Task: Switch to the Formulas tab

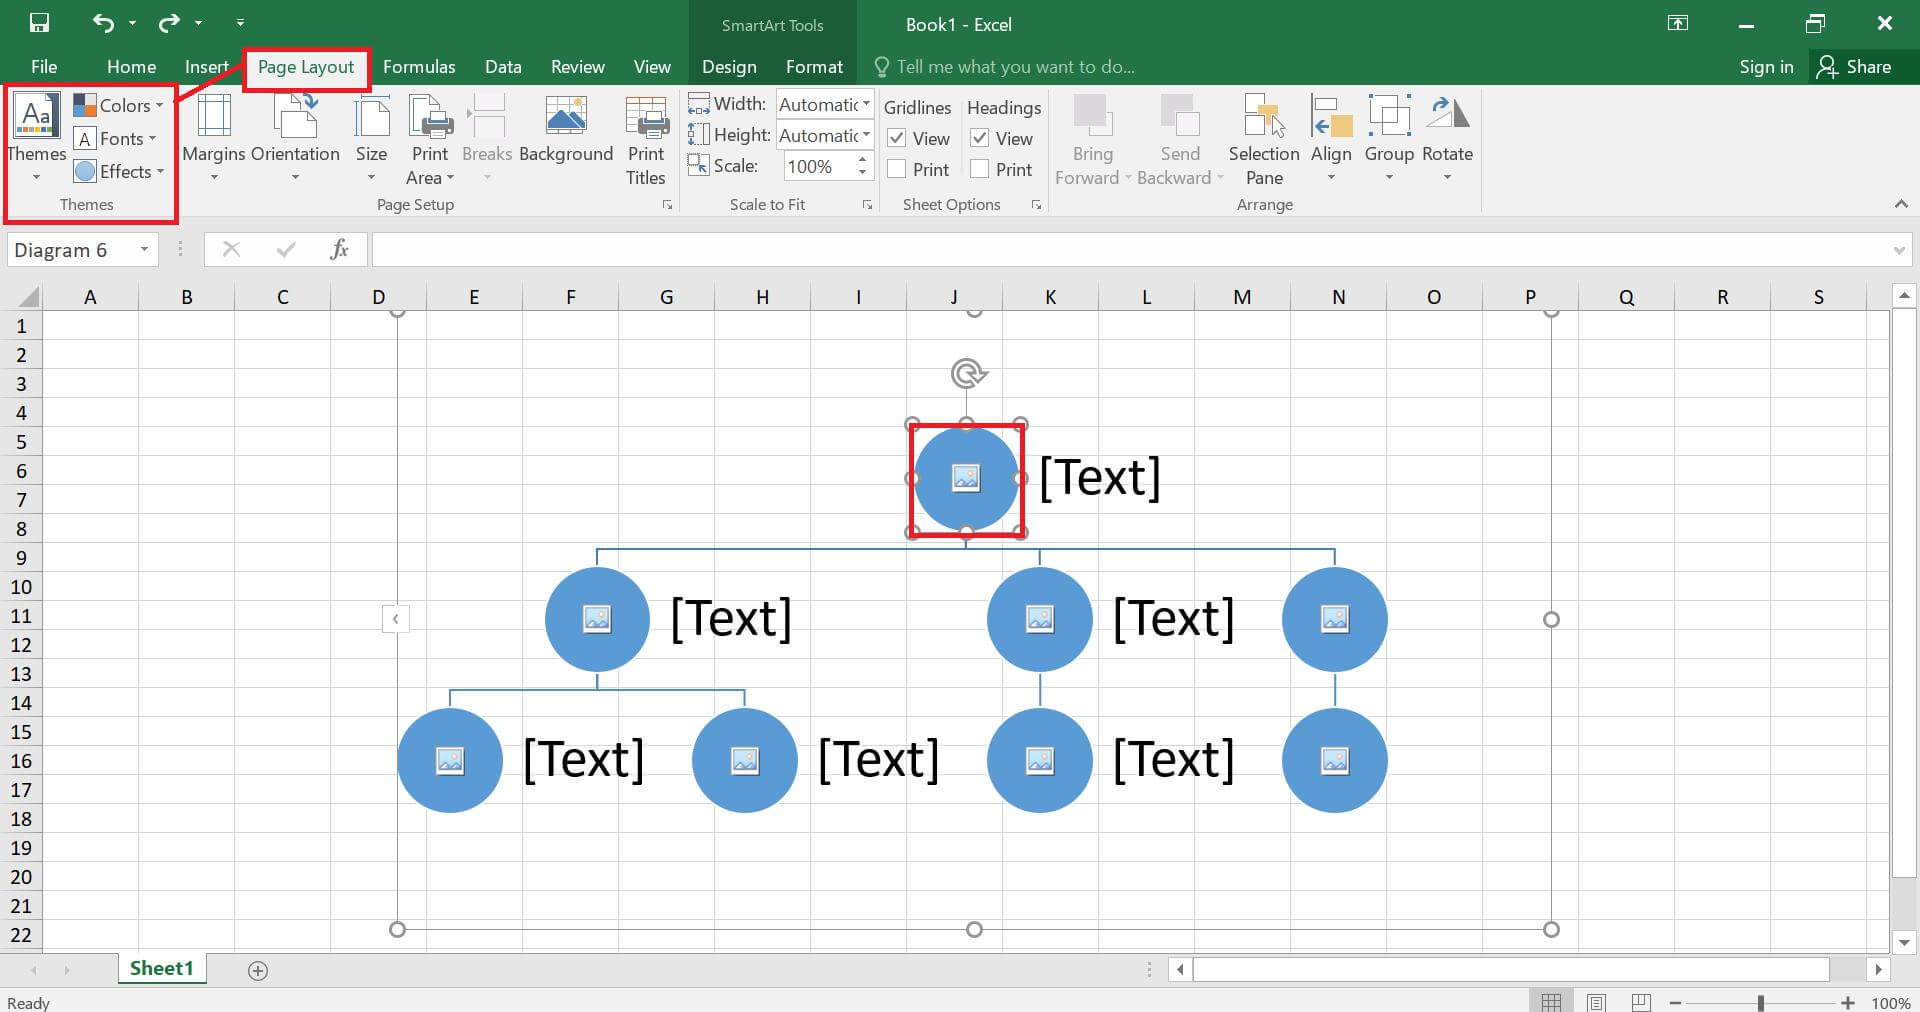Action: click(x=419, y=67)
